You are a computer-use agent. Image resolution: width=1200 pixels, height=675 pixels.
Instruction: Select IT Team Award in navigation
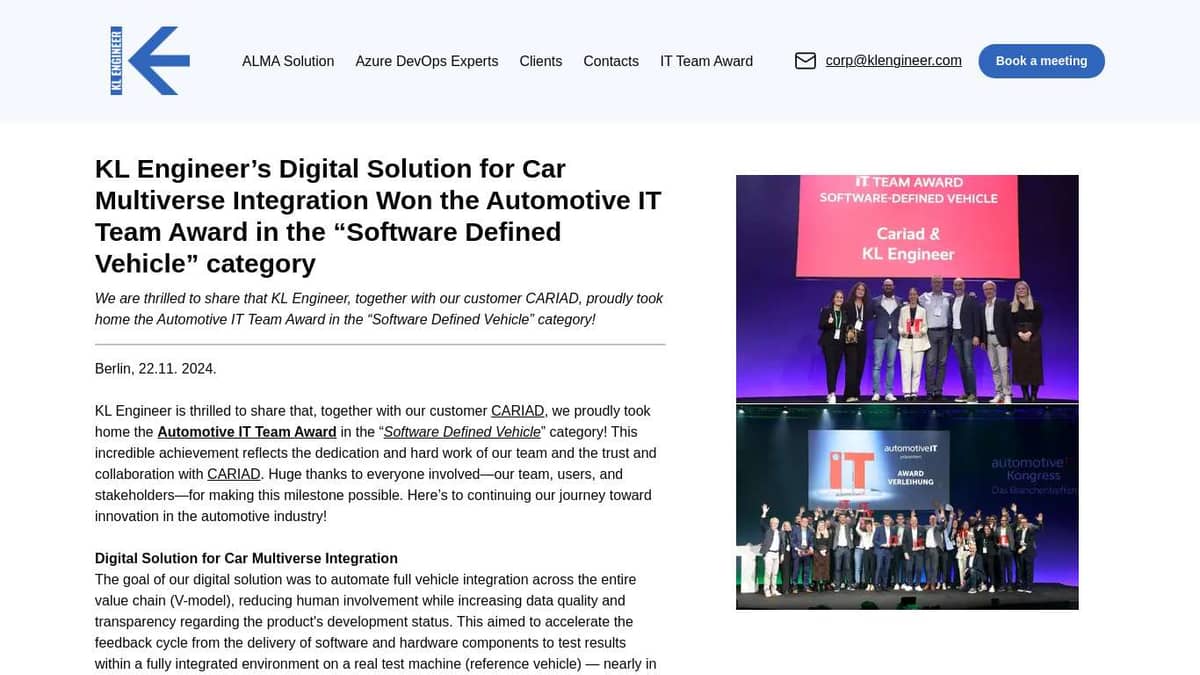(706, 61)
